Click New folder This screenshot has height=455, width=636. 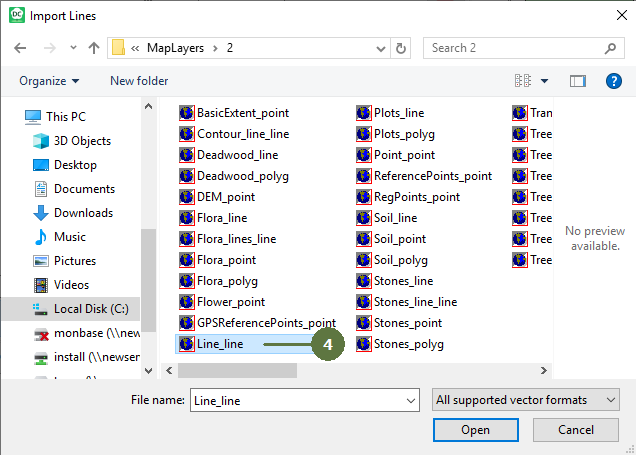[139, 81]
